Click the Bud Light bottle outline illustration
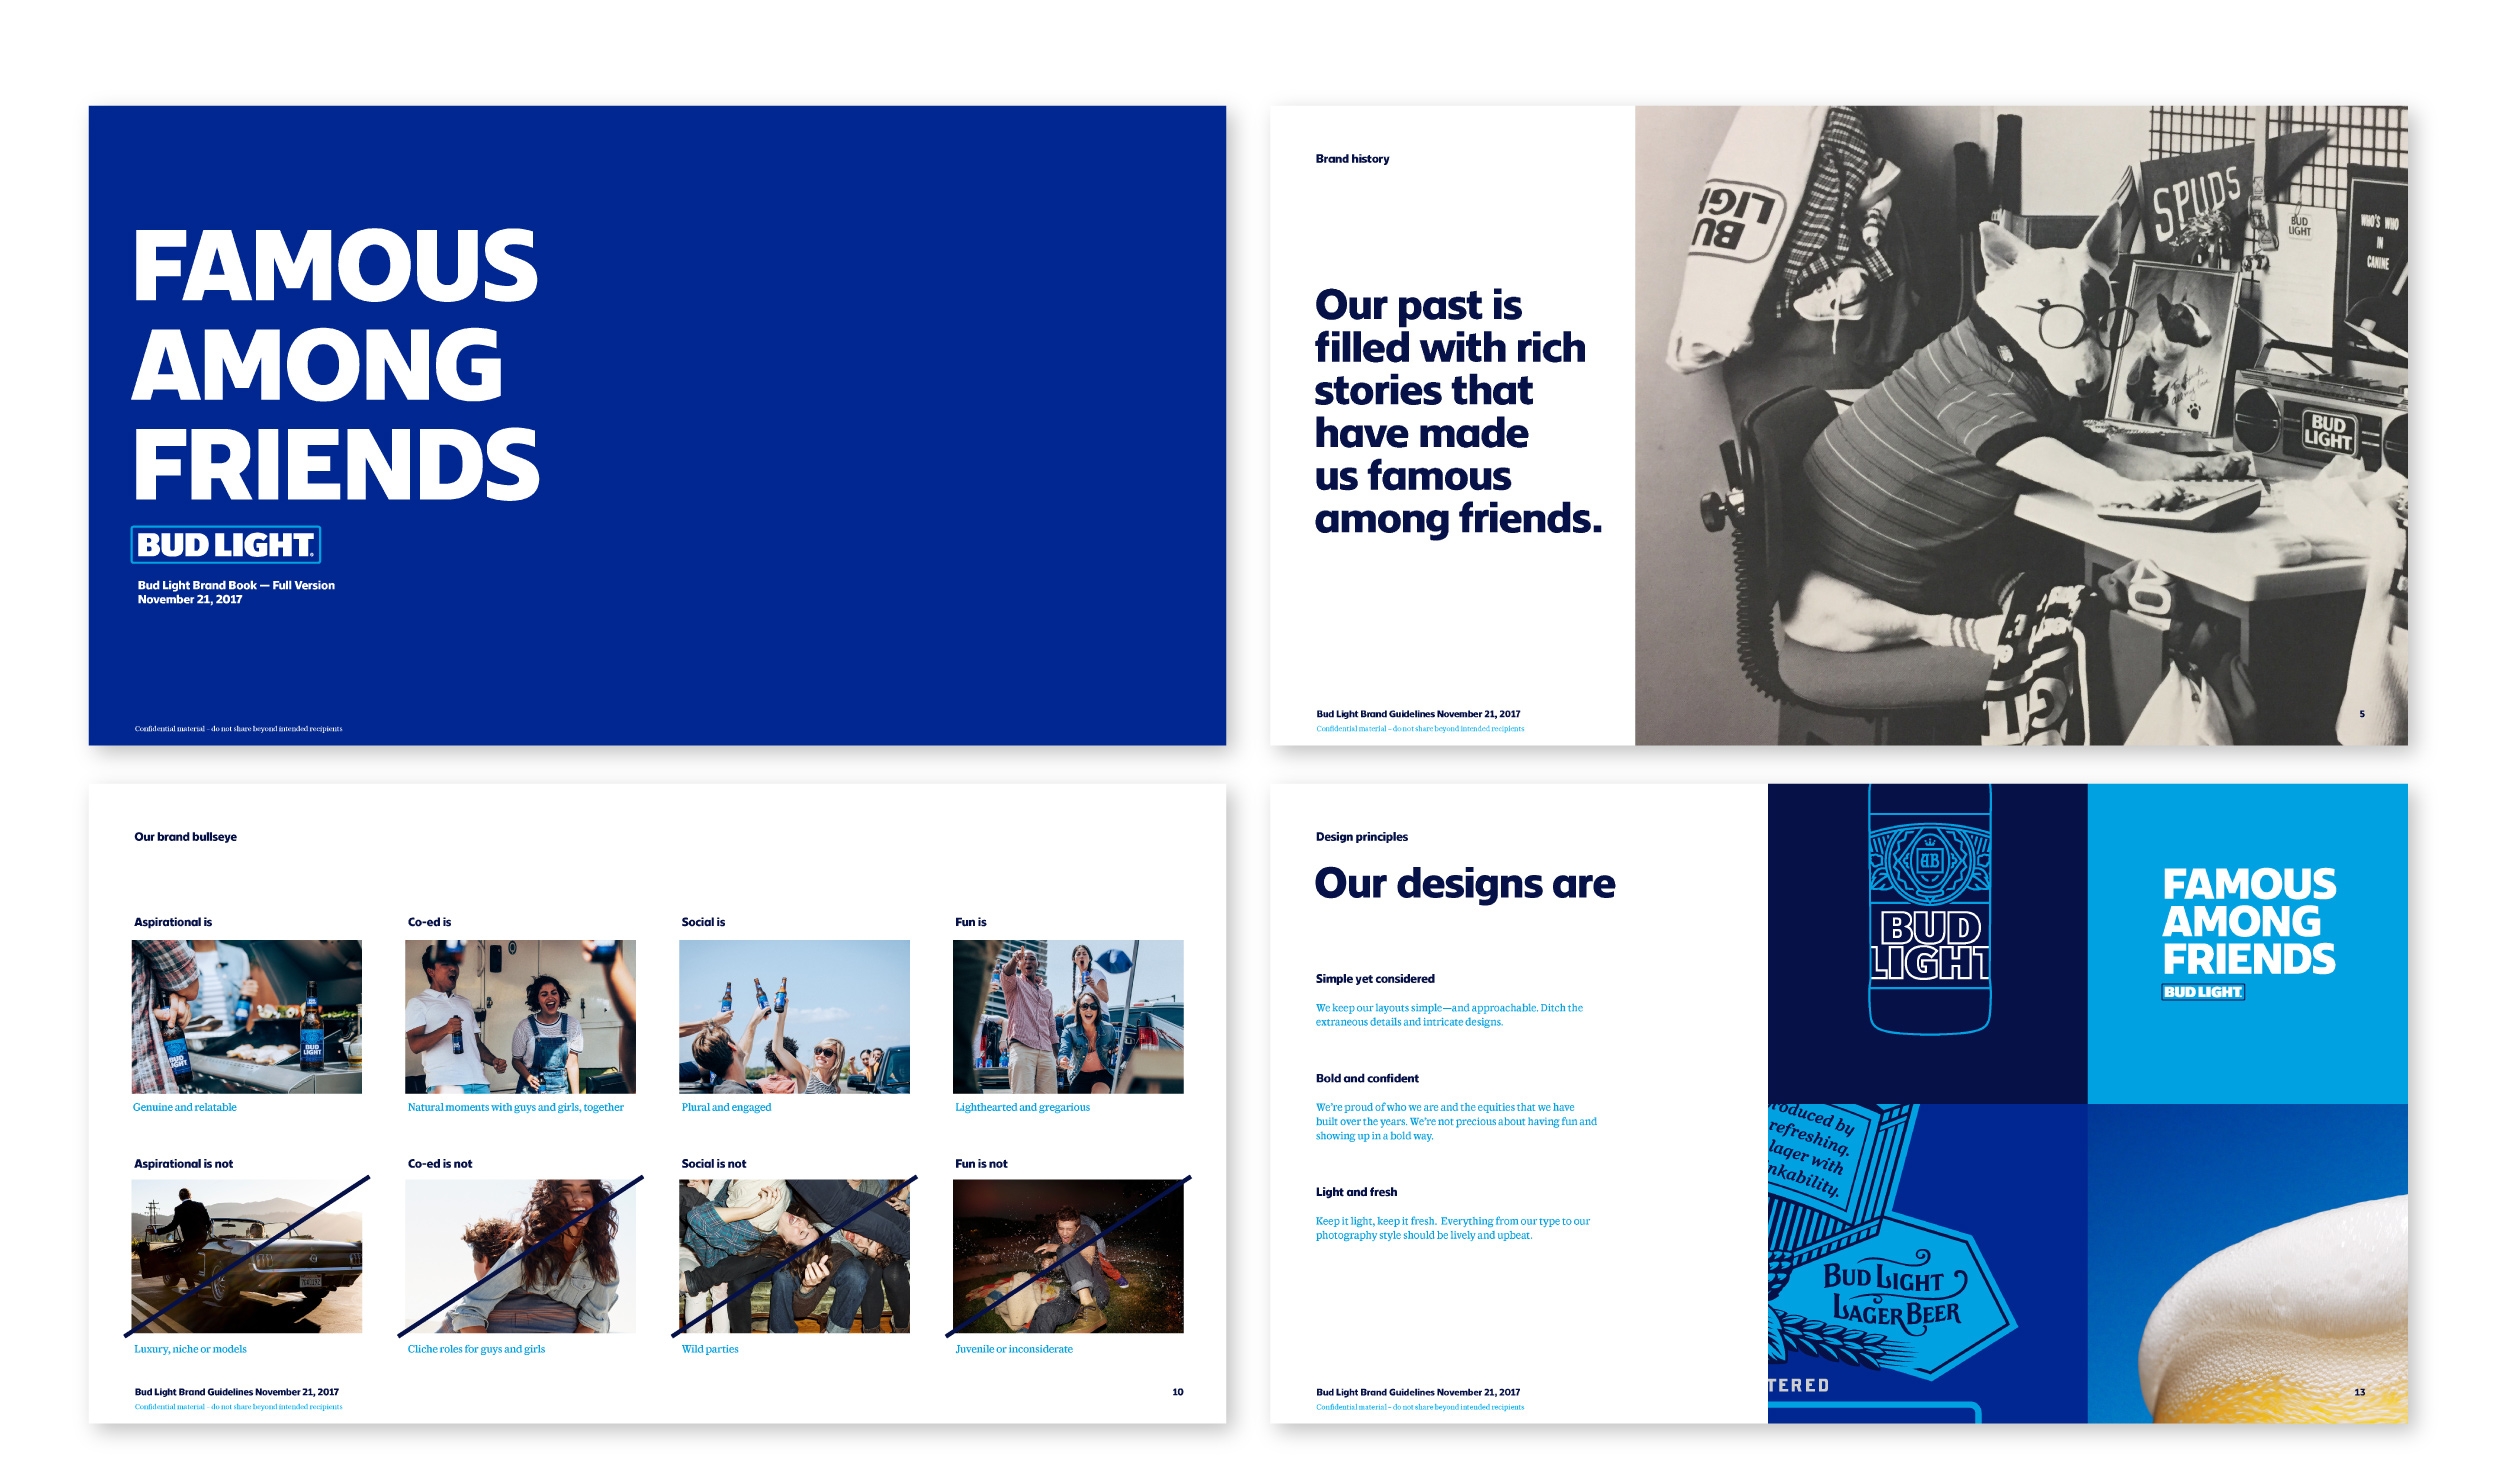Screen dimensions: 2498x1474 tap(1929, 908)
